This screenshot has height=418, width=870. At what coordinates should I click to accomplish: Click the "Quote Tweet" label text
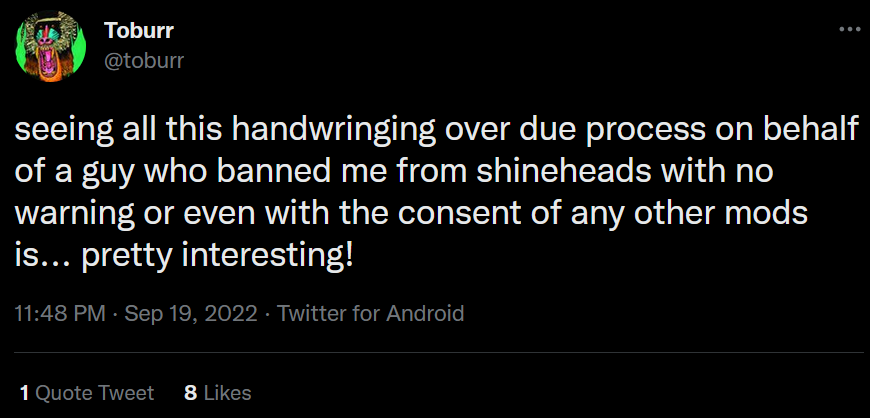point(95,393)
